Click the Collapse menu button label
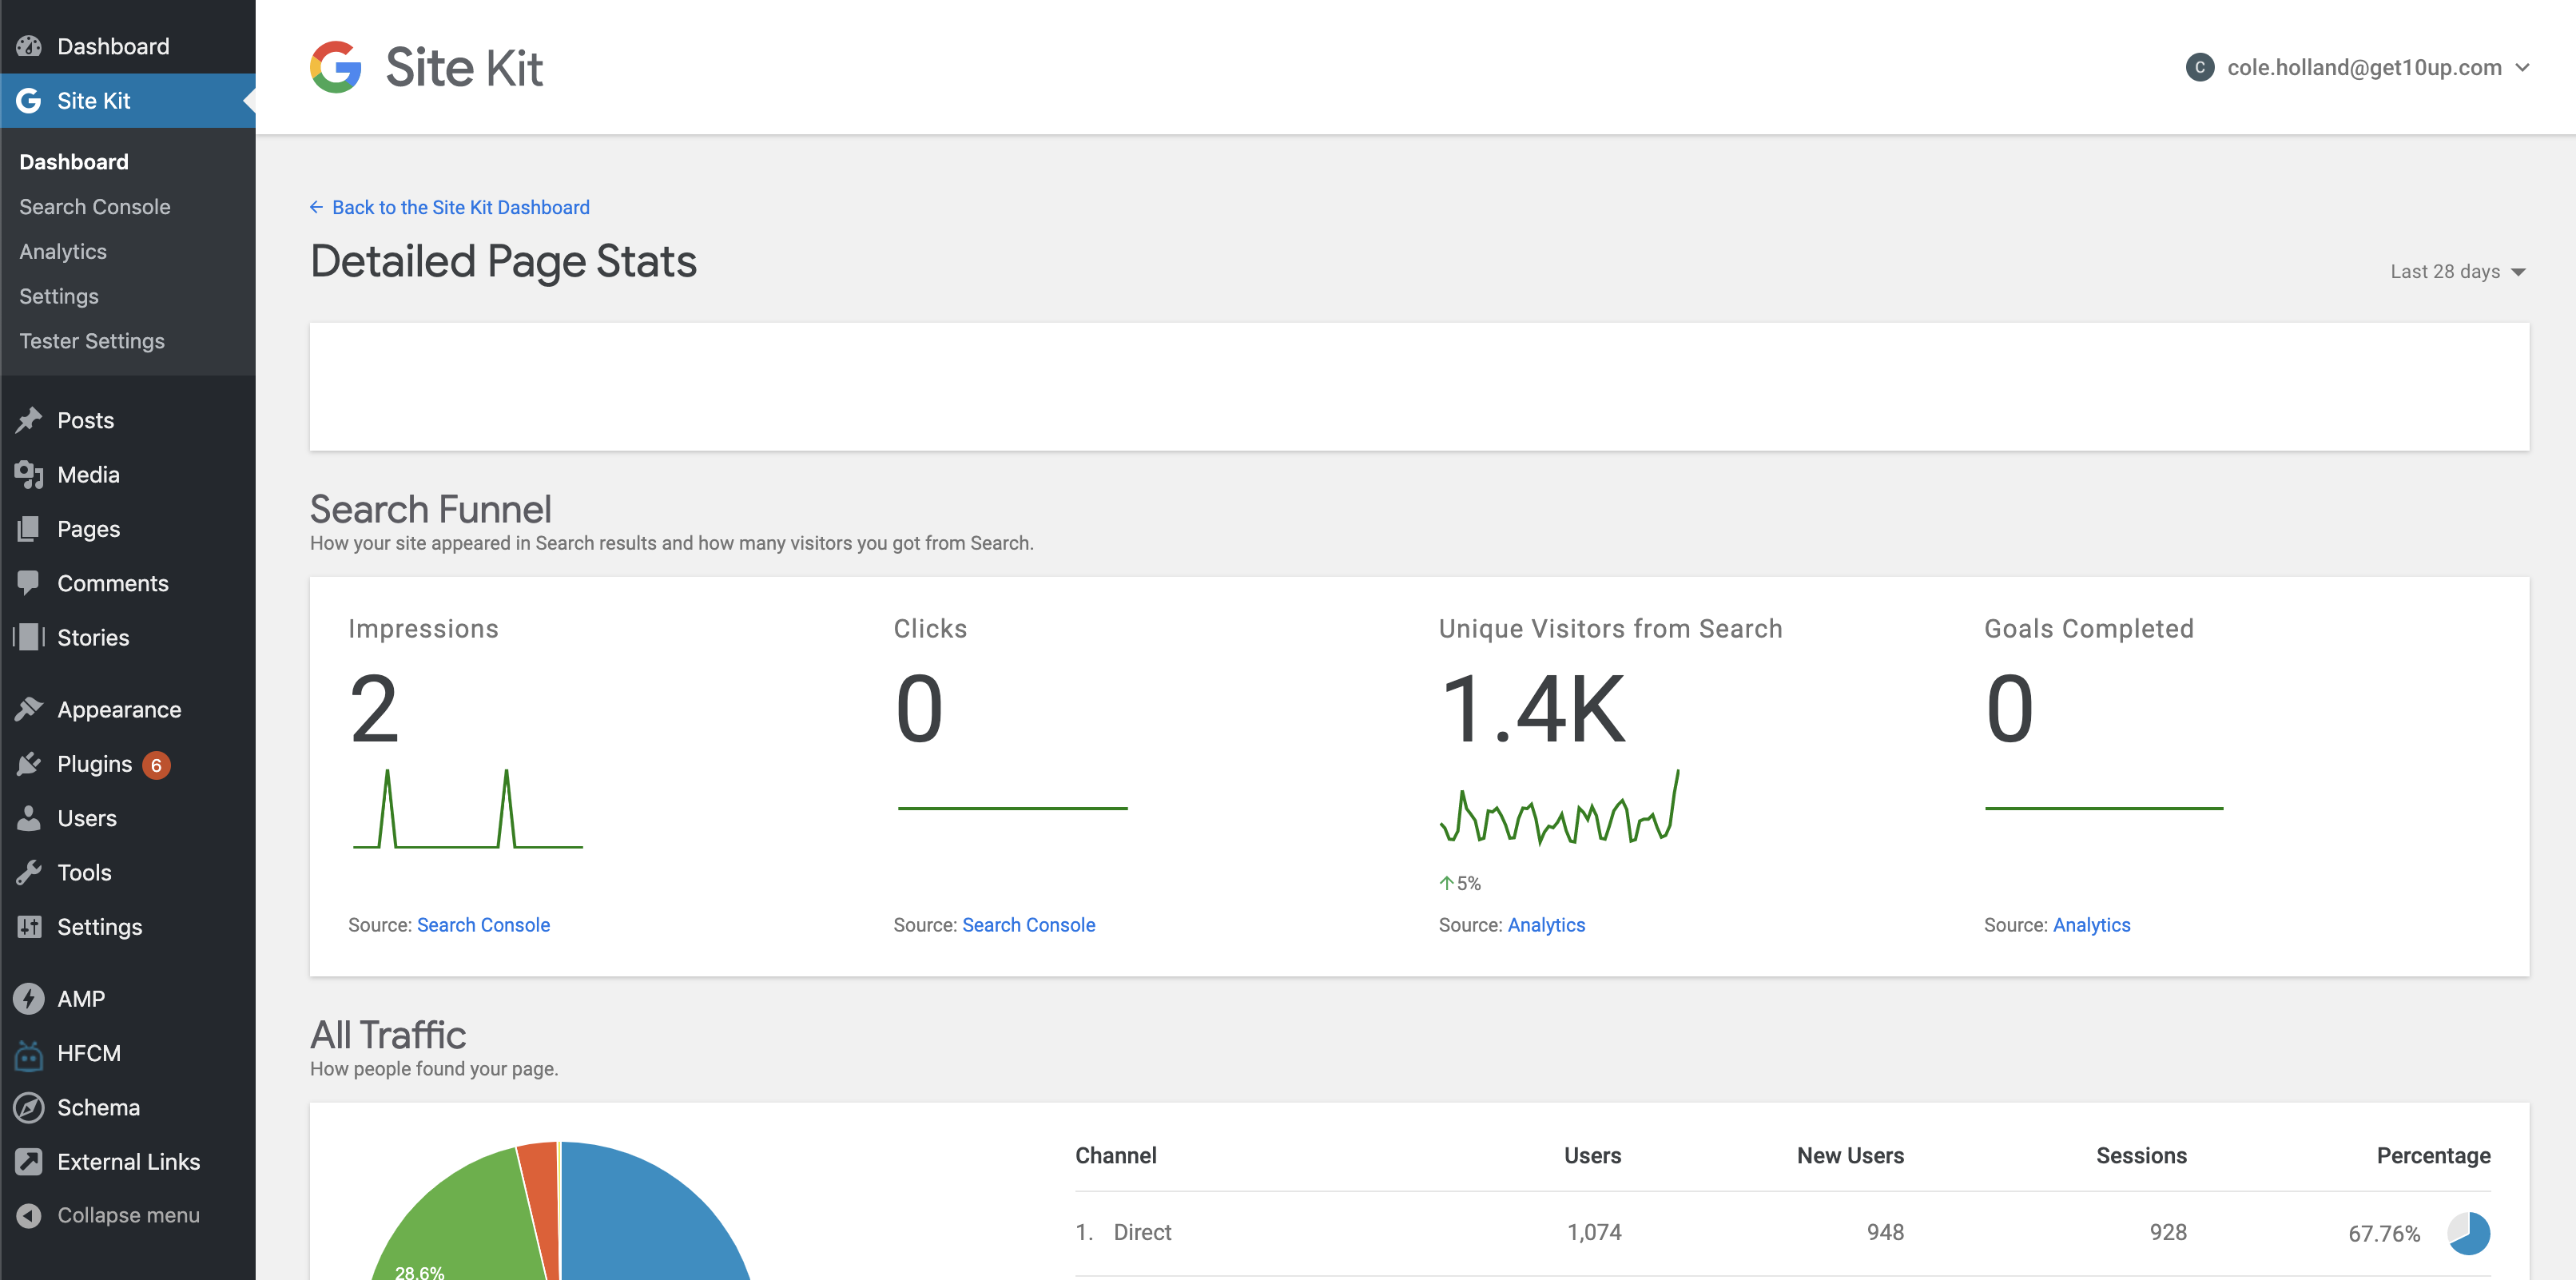 [x=128, y=1215]
